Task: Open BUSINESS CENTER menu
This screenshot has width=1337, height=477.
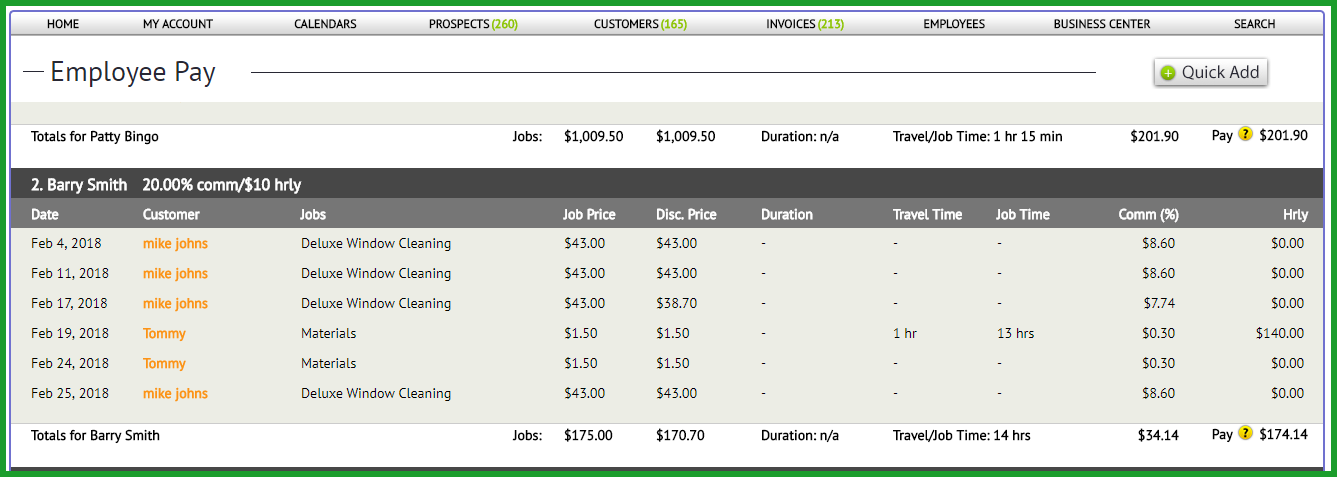Action: [x=1102, y=24]
